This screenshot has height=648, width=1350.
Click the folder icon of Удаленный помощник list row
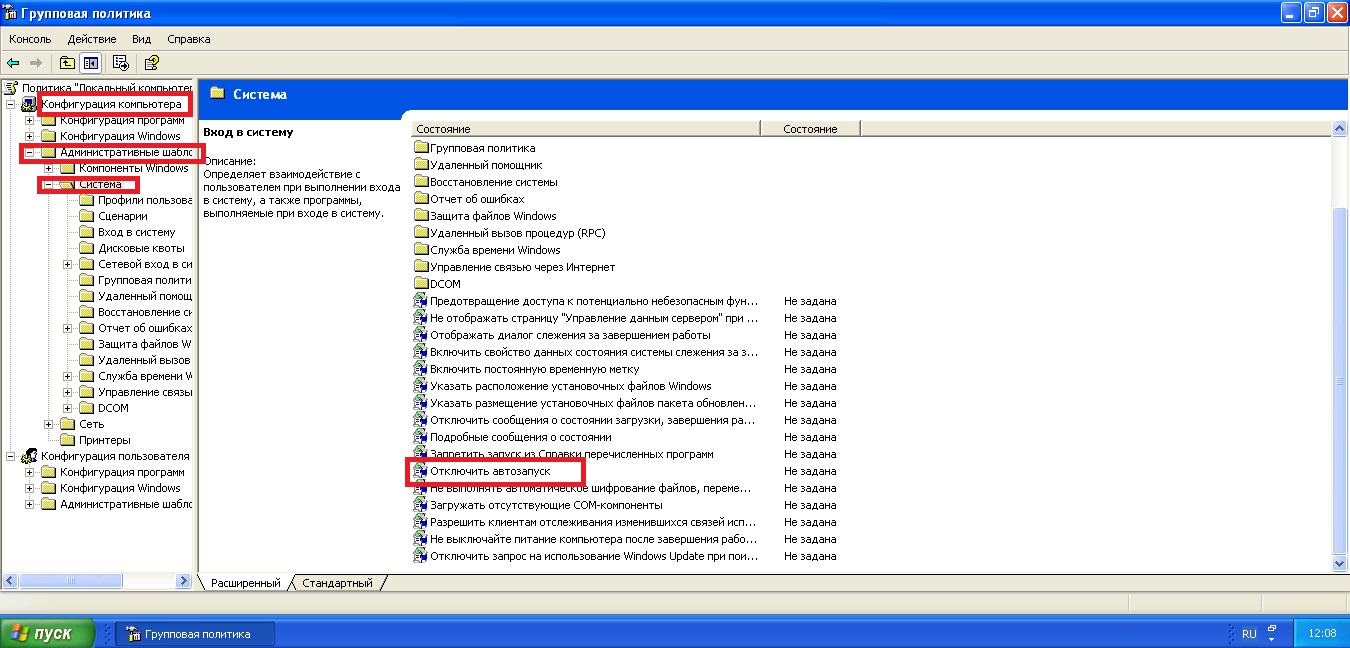pyautogui.click(x=421, y=165)
